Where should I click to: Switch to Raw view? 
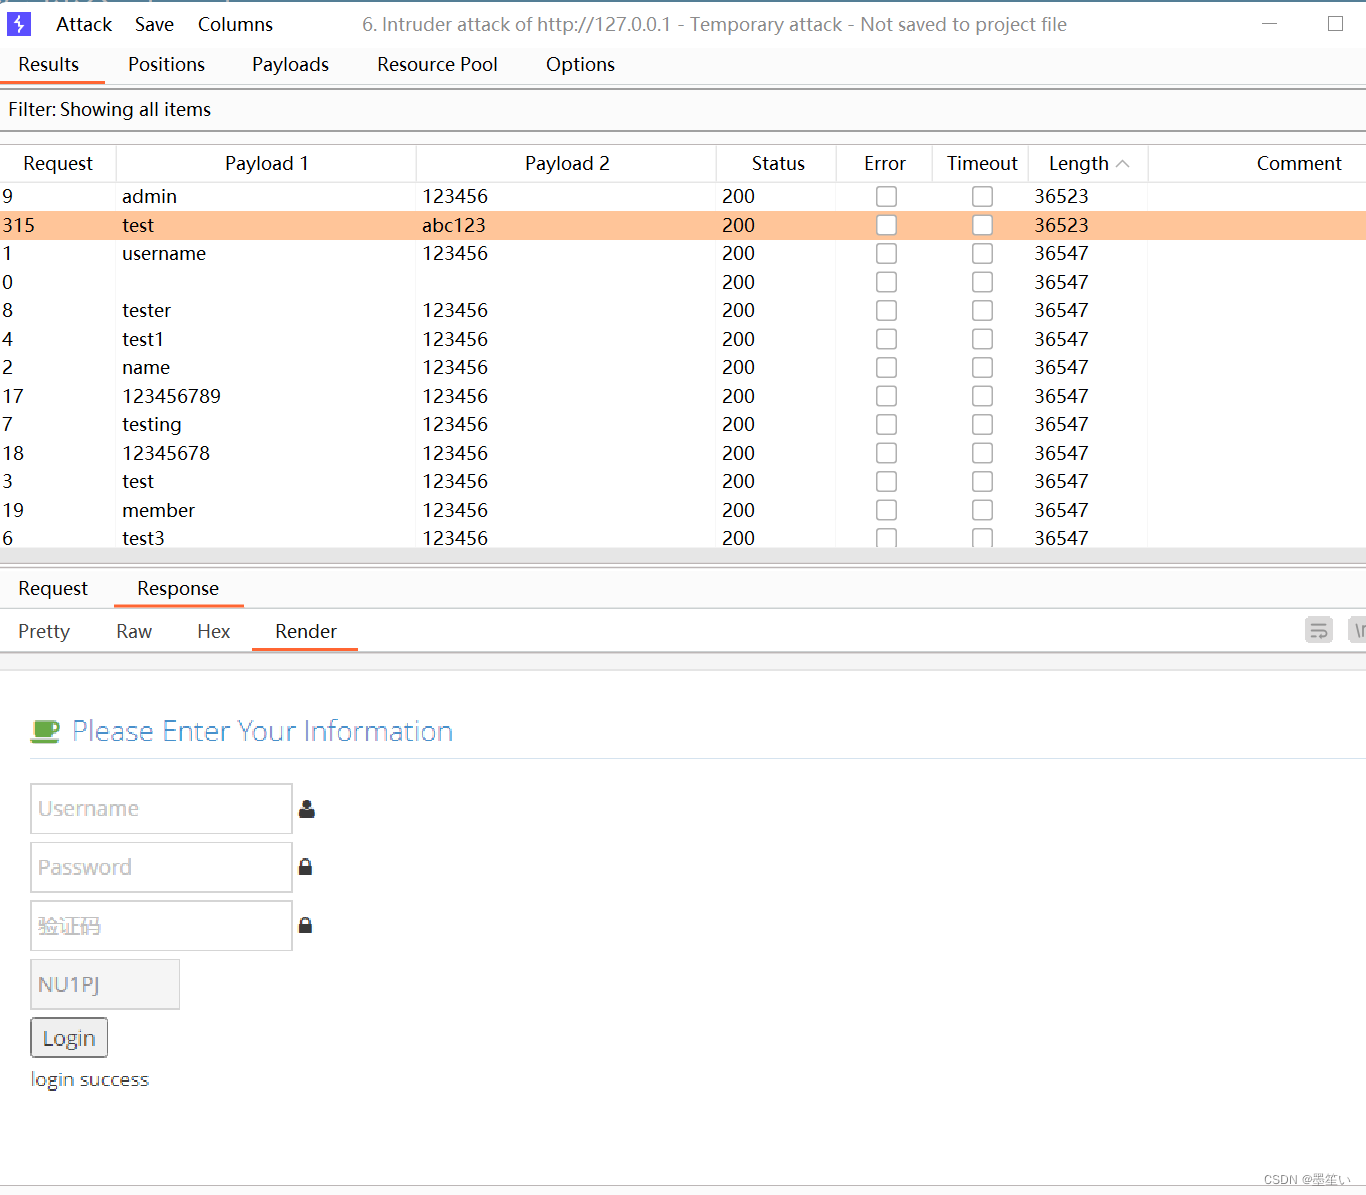134,632
